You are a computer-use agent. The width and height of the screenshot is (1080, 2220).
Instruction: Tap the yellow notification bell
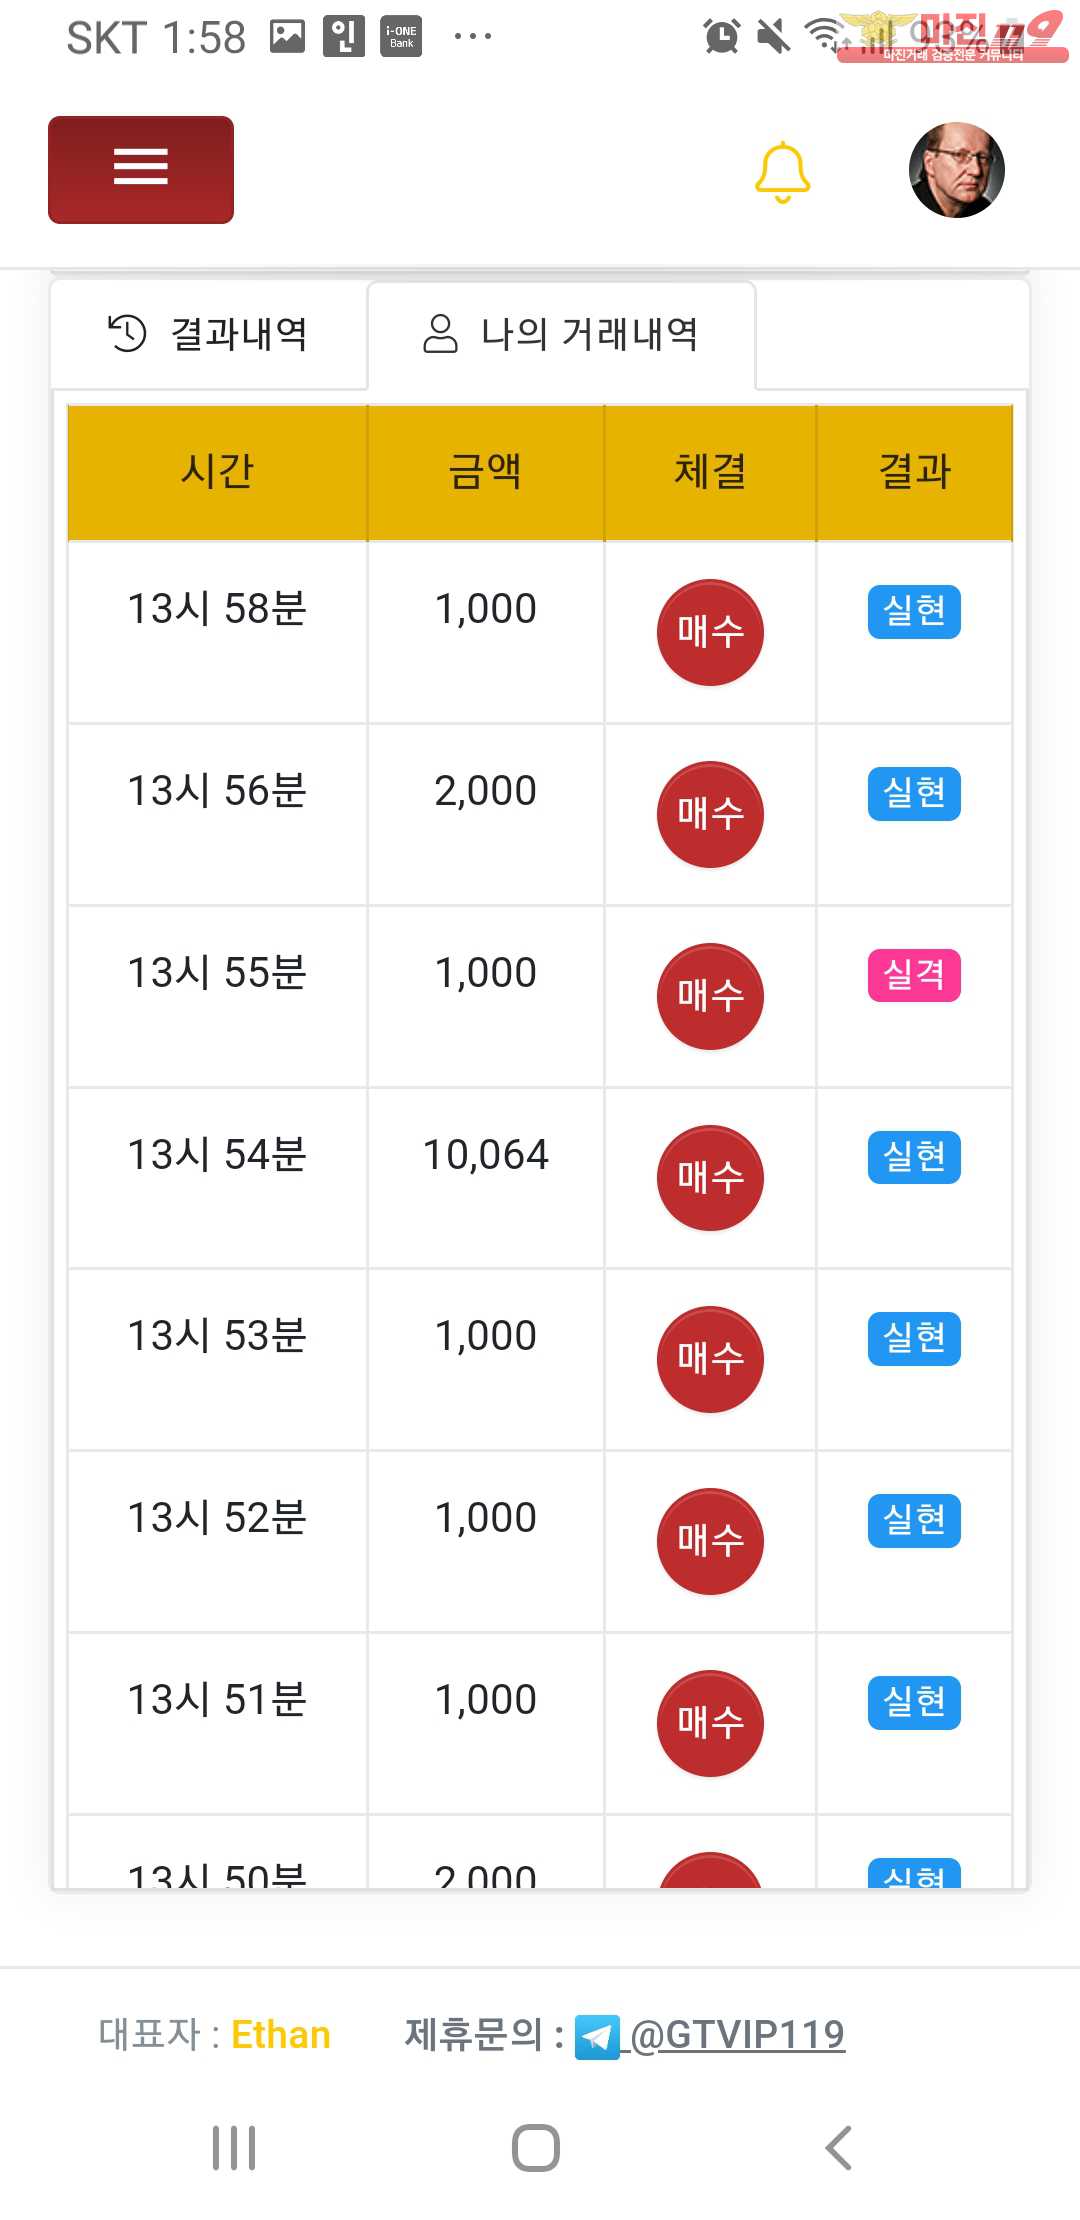(782, 172)
